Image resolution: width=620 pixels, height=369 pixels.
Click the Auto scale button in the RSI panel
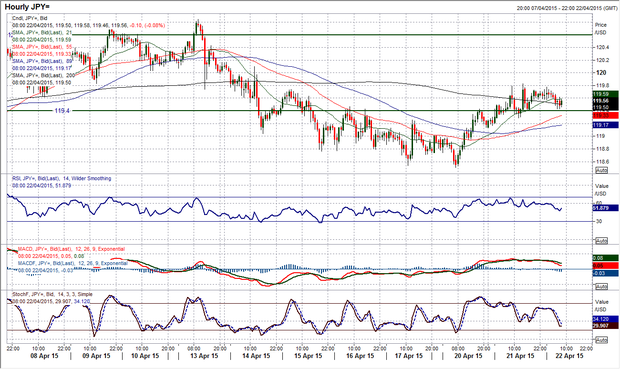[601, 241]
